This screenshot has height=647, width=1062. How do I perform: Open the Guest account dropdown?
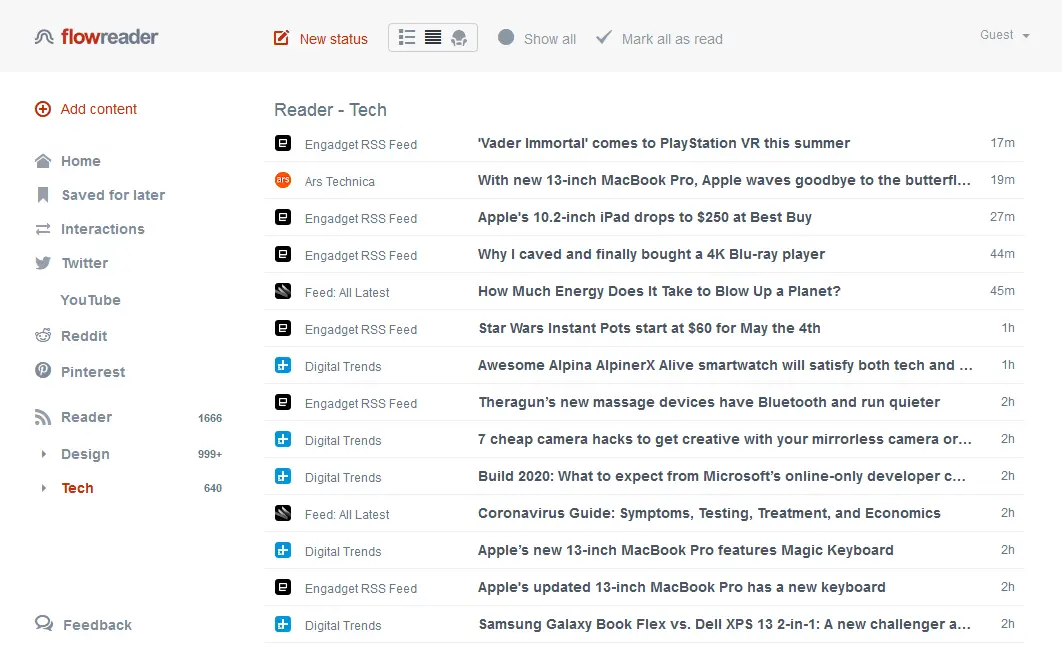pos(1004,35)
